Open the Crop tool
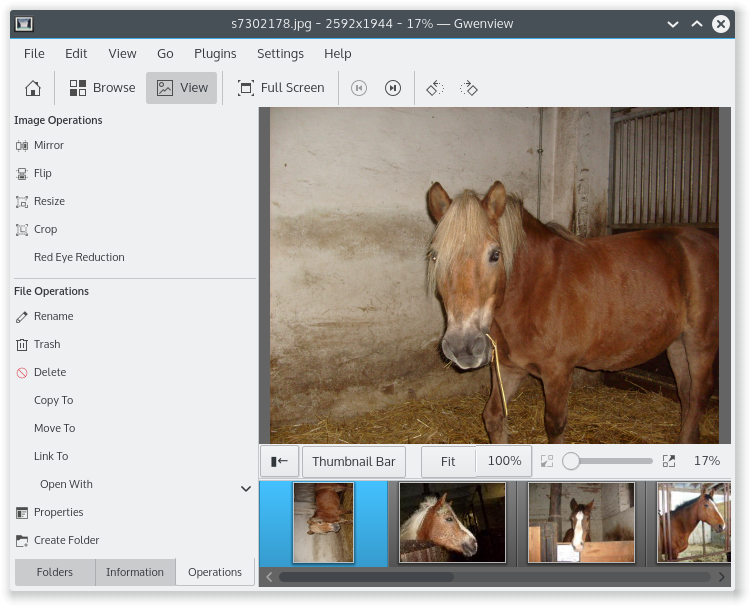Screen dimensions: 751x607 [x=45, y=229]
